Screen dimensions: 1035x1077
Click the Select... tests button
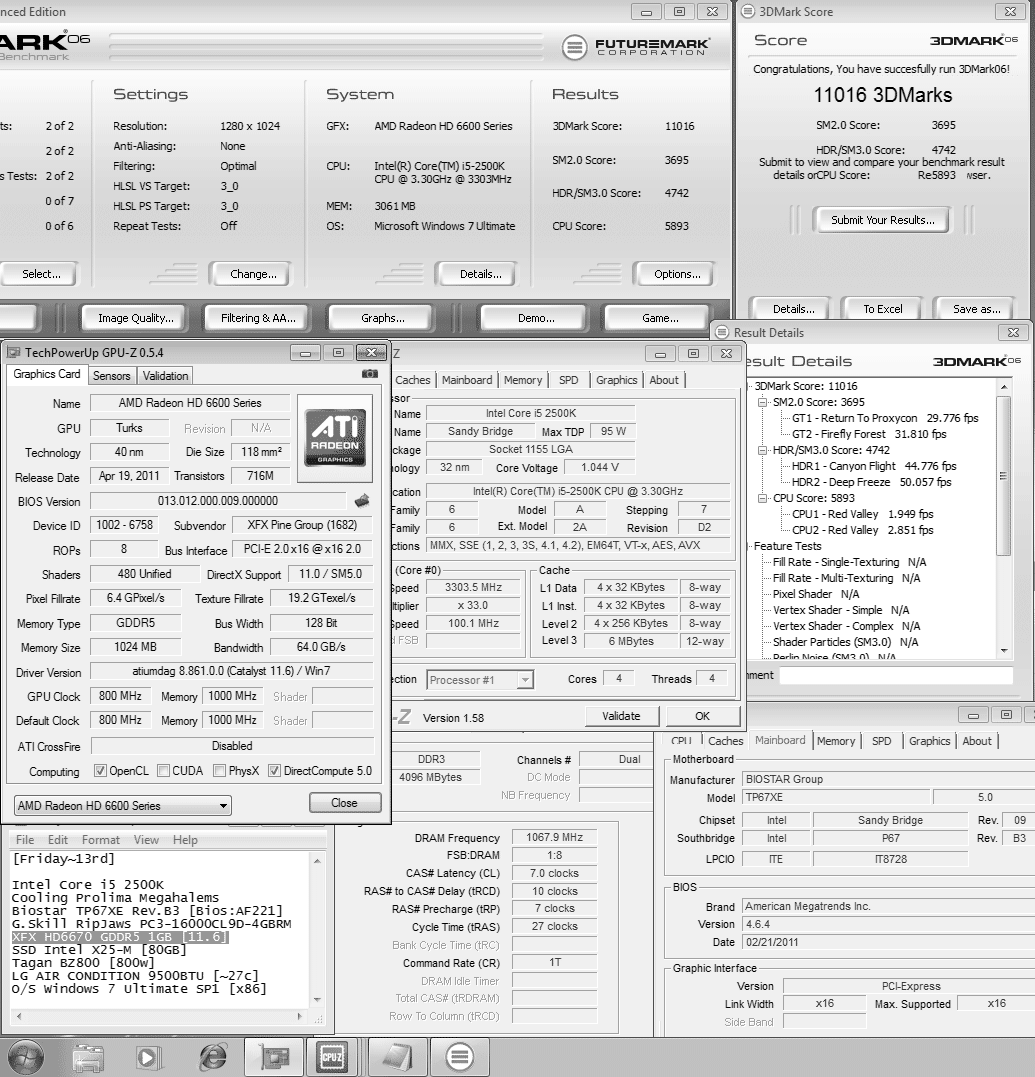tap(38, 274)
